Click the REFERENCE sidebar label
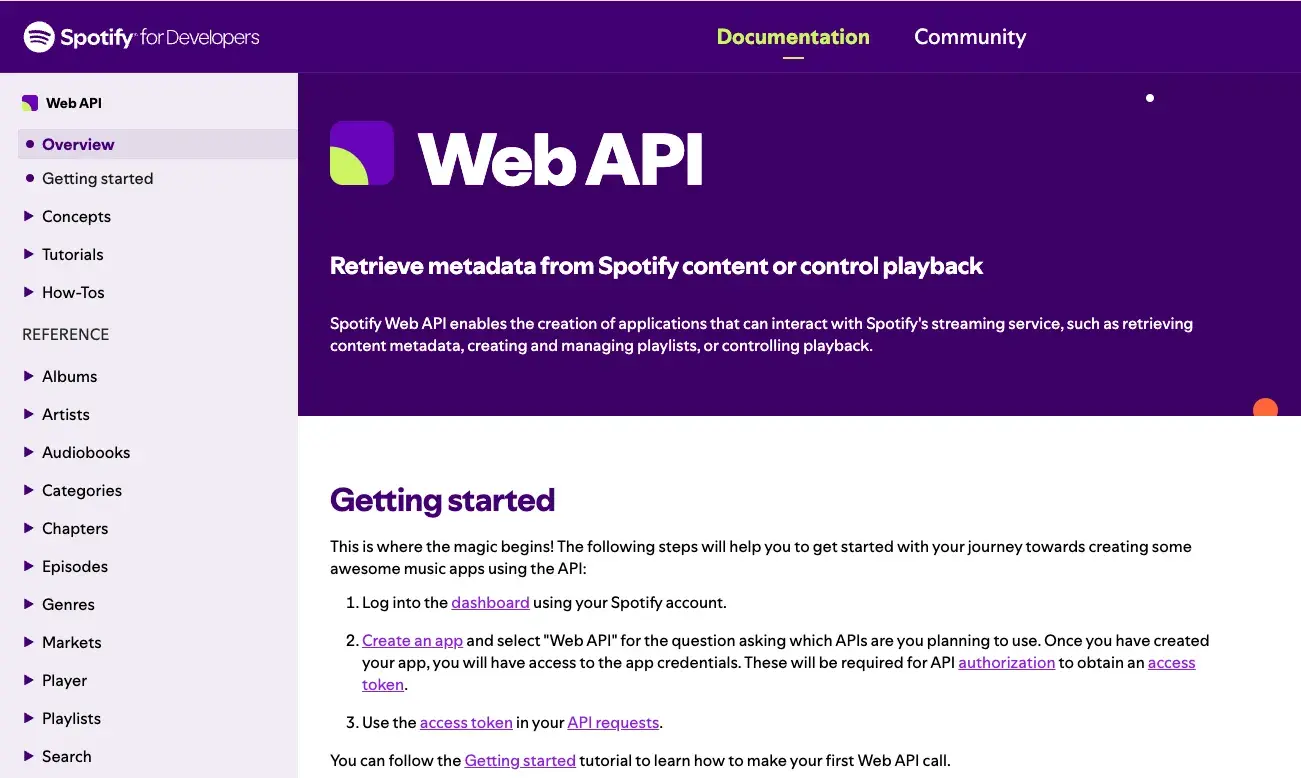Screen dimensions: 1301x778 pos(65,334)
